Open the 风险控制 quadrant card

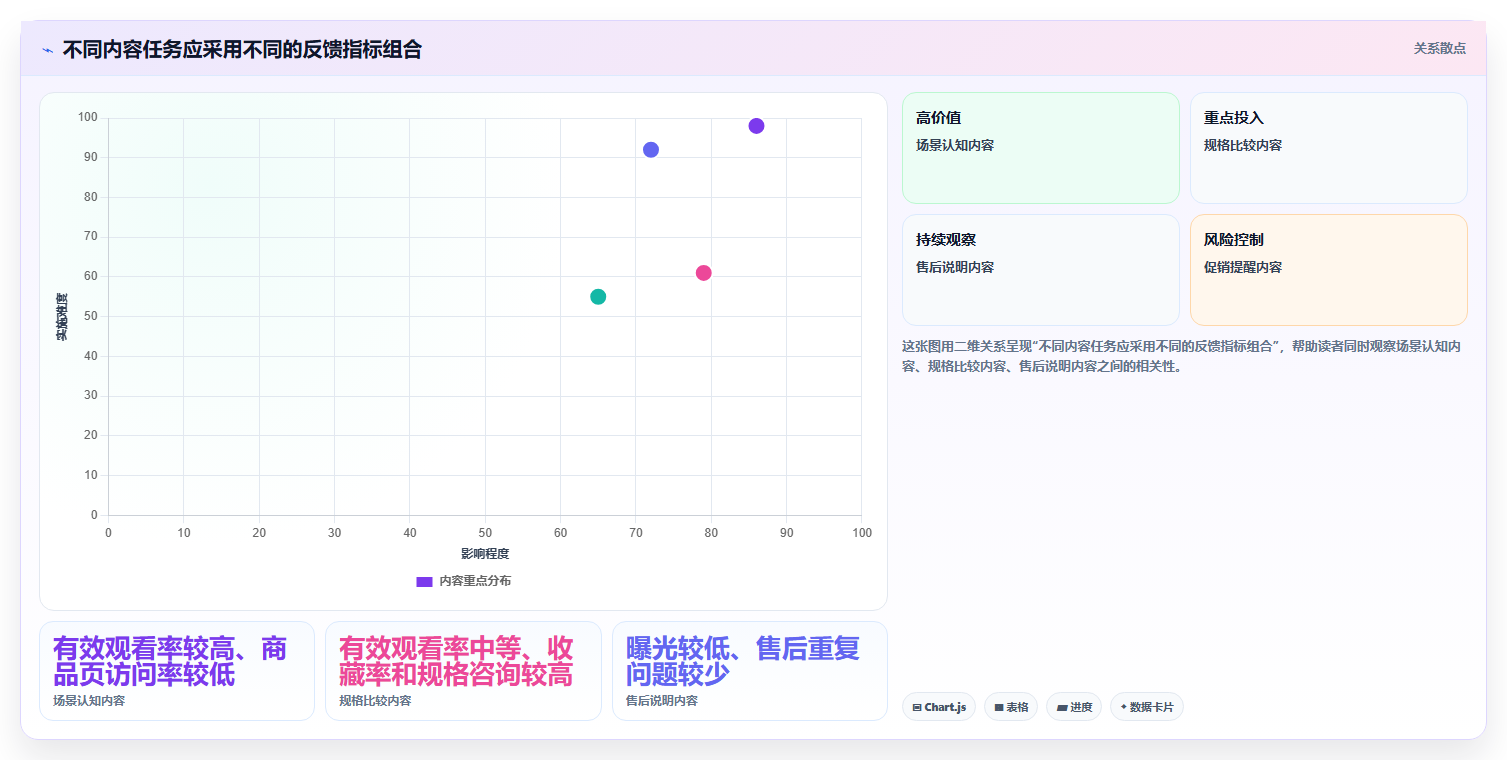point(1329,270)
